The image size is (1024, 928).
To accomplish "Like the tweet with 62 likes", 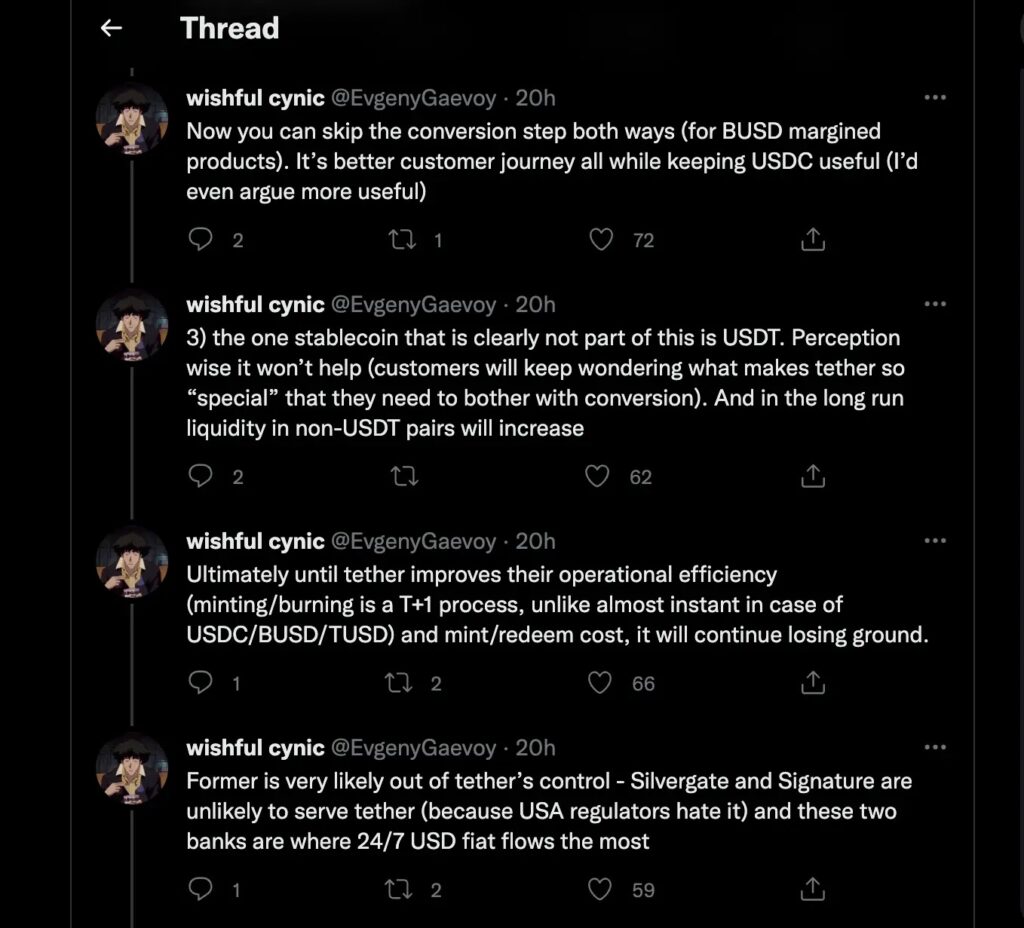I will click(598, 477).
